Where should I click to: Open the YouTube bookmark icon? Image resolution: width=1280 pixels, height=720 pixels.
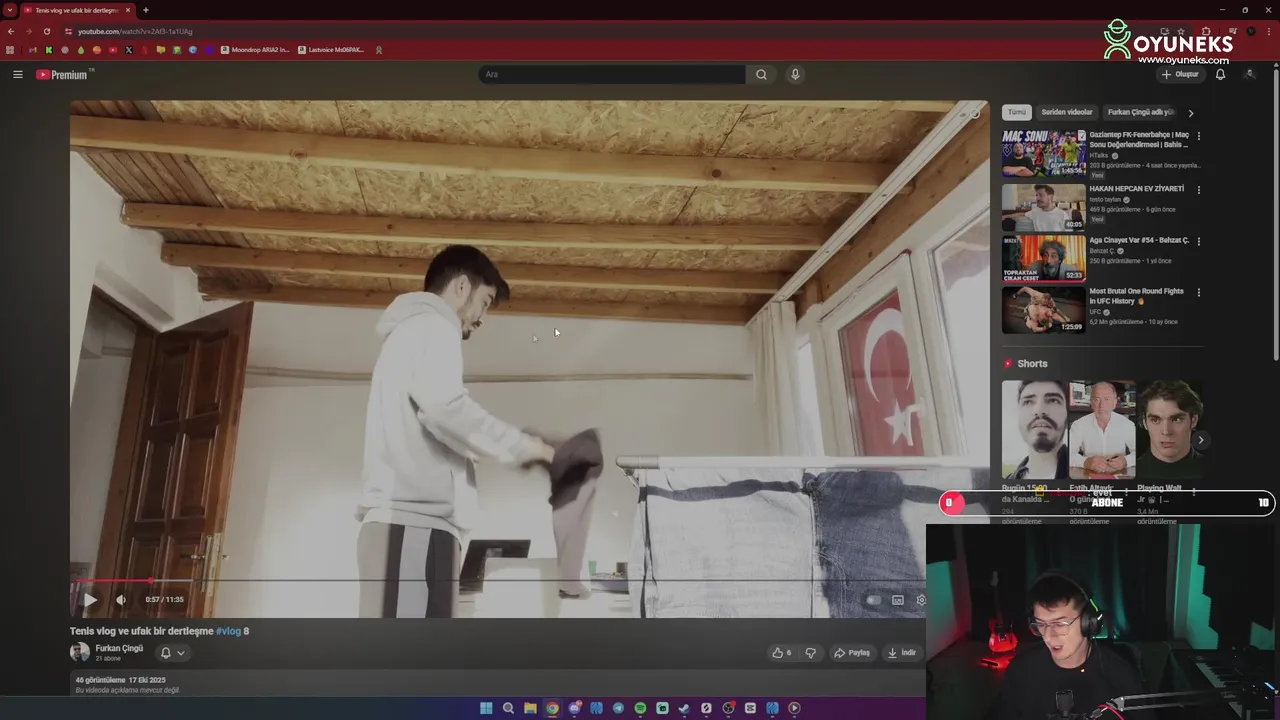pyautogui.click(x=113, y=50)
